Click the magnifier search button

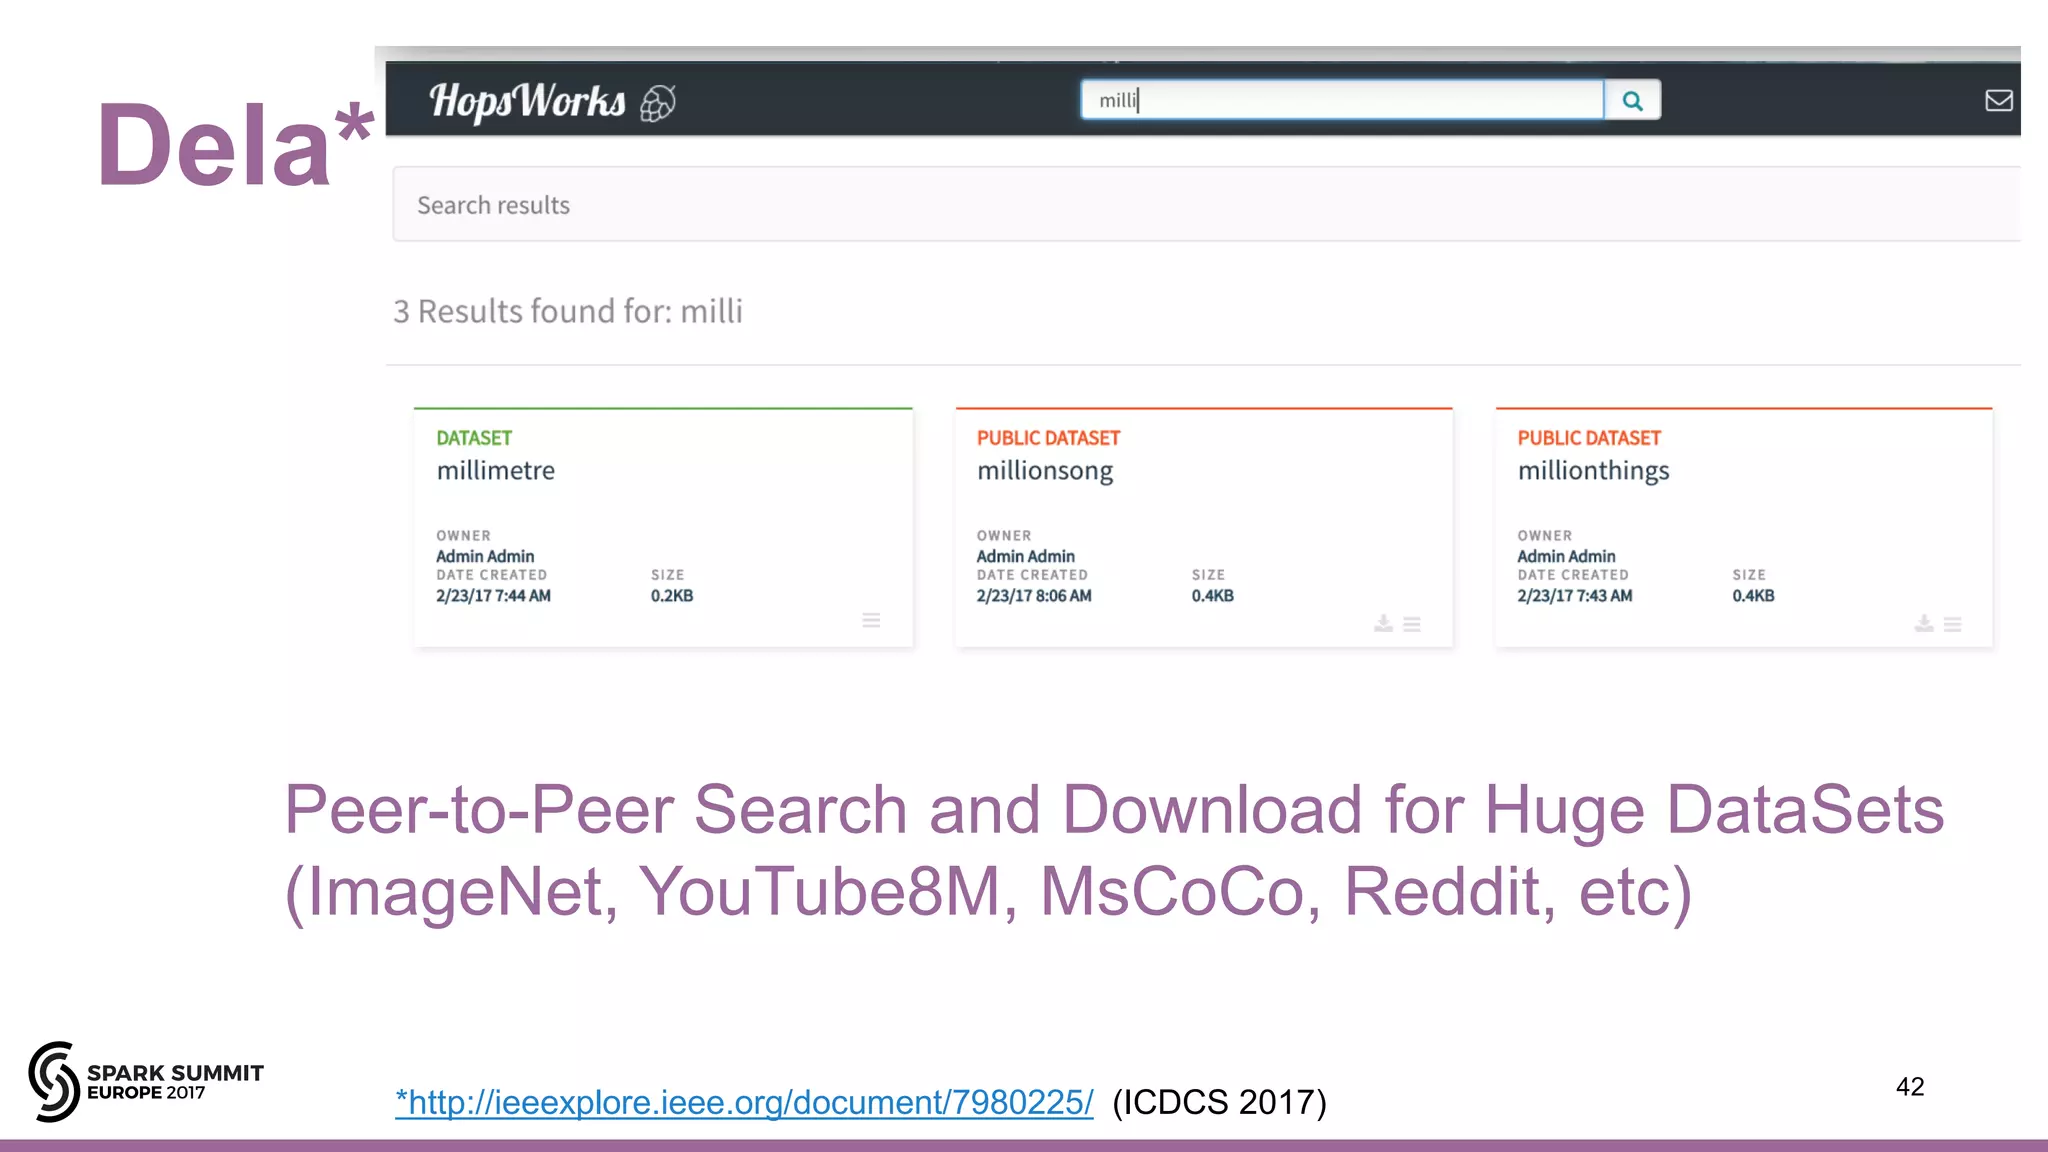click(1632, 100)
